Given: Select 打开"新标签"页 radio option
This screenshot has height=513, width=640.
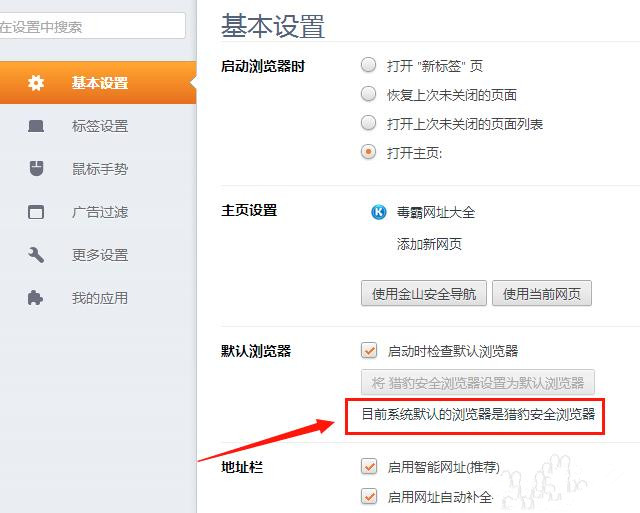Looking at the screenshot, I should pyautogui.click(x=369, y=66).
